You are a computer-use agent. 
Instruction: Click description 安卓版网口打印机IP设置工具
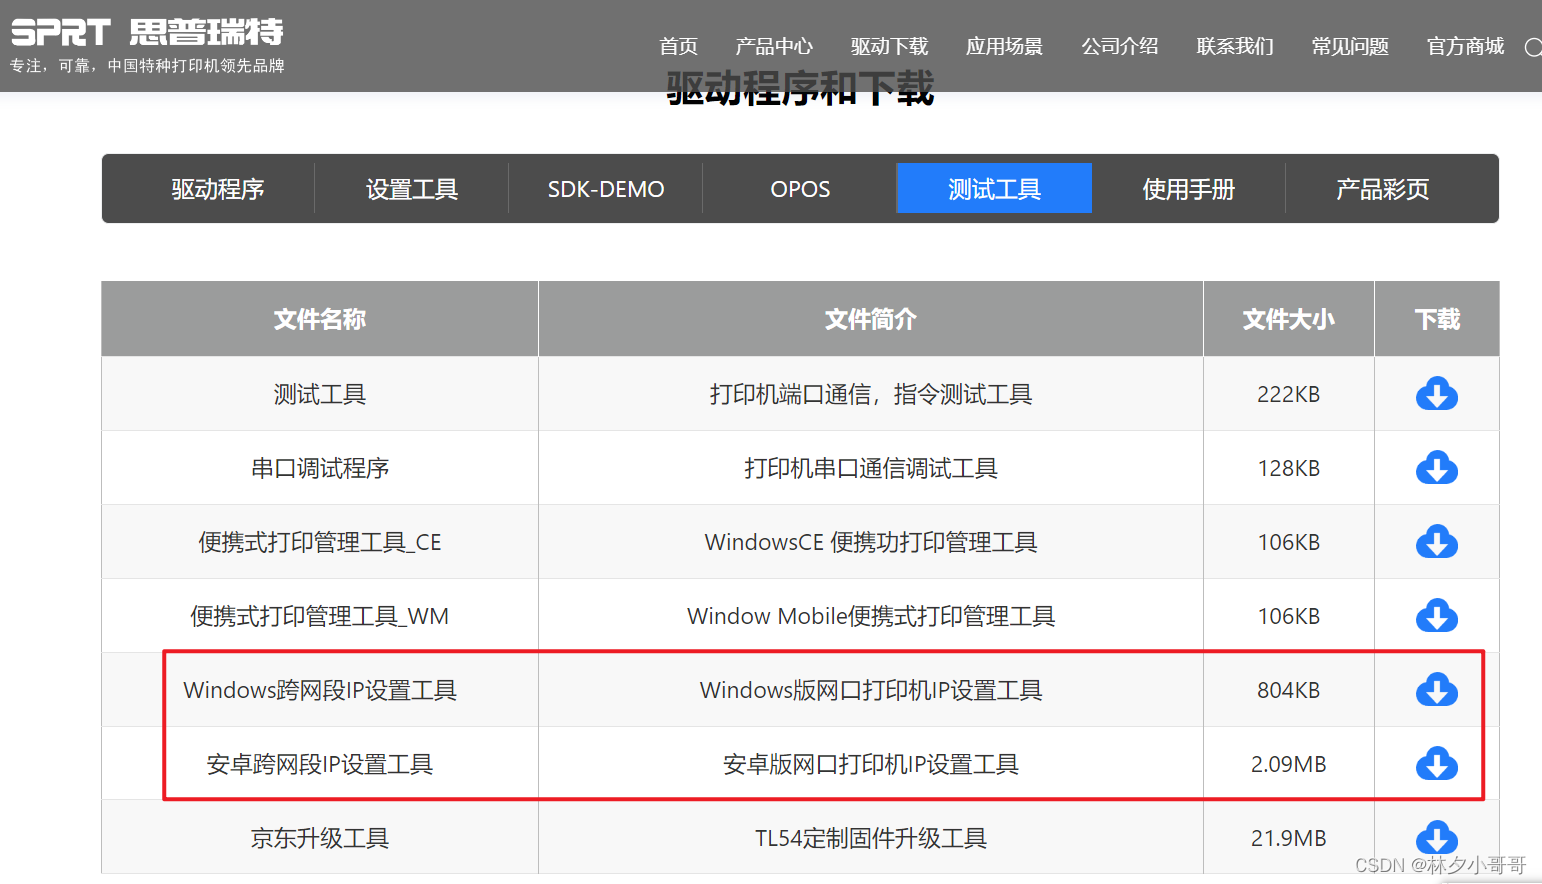pyautogui.click(x=871, y=764)
